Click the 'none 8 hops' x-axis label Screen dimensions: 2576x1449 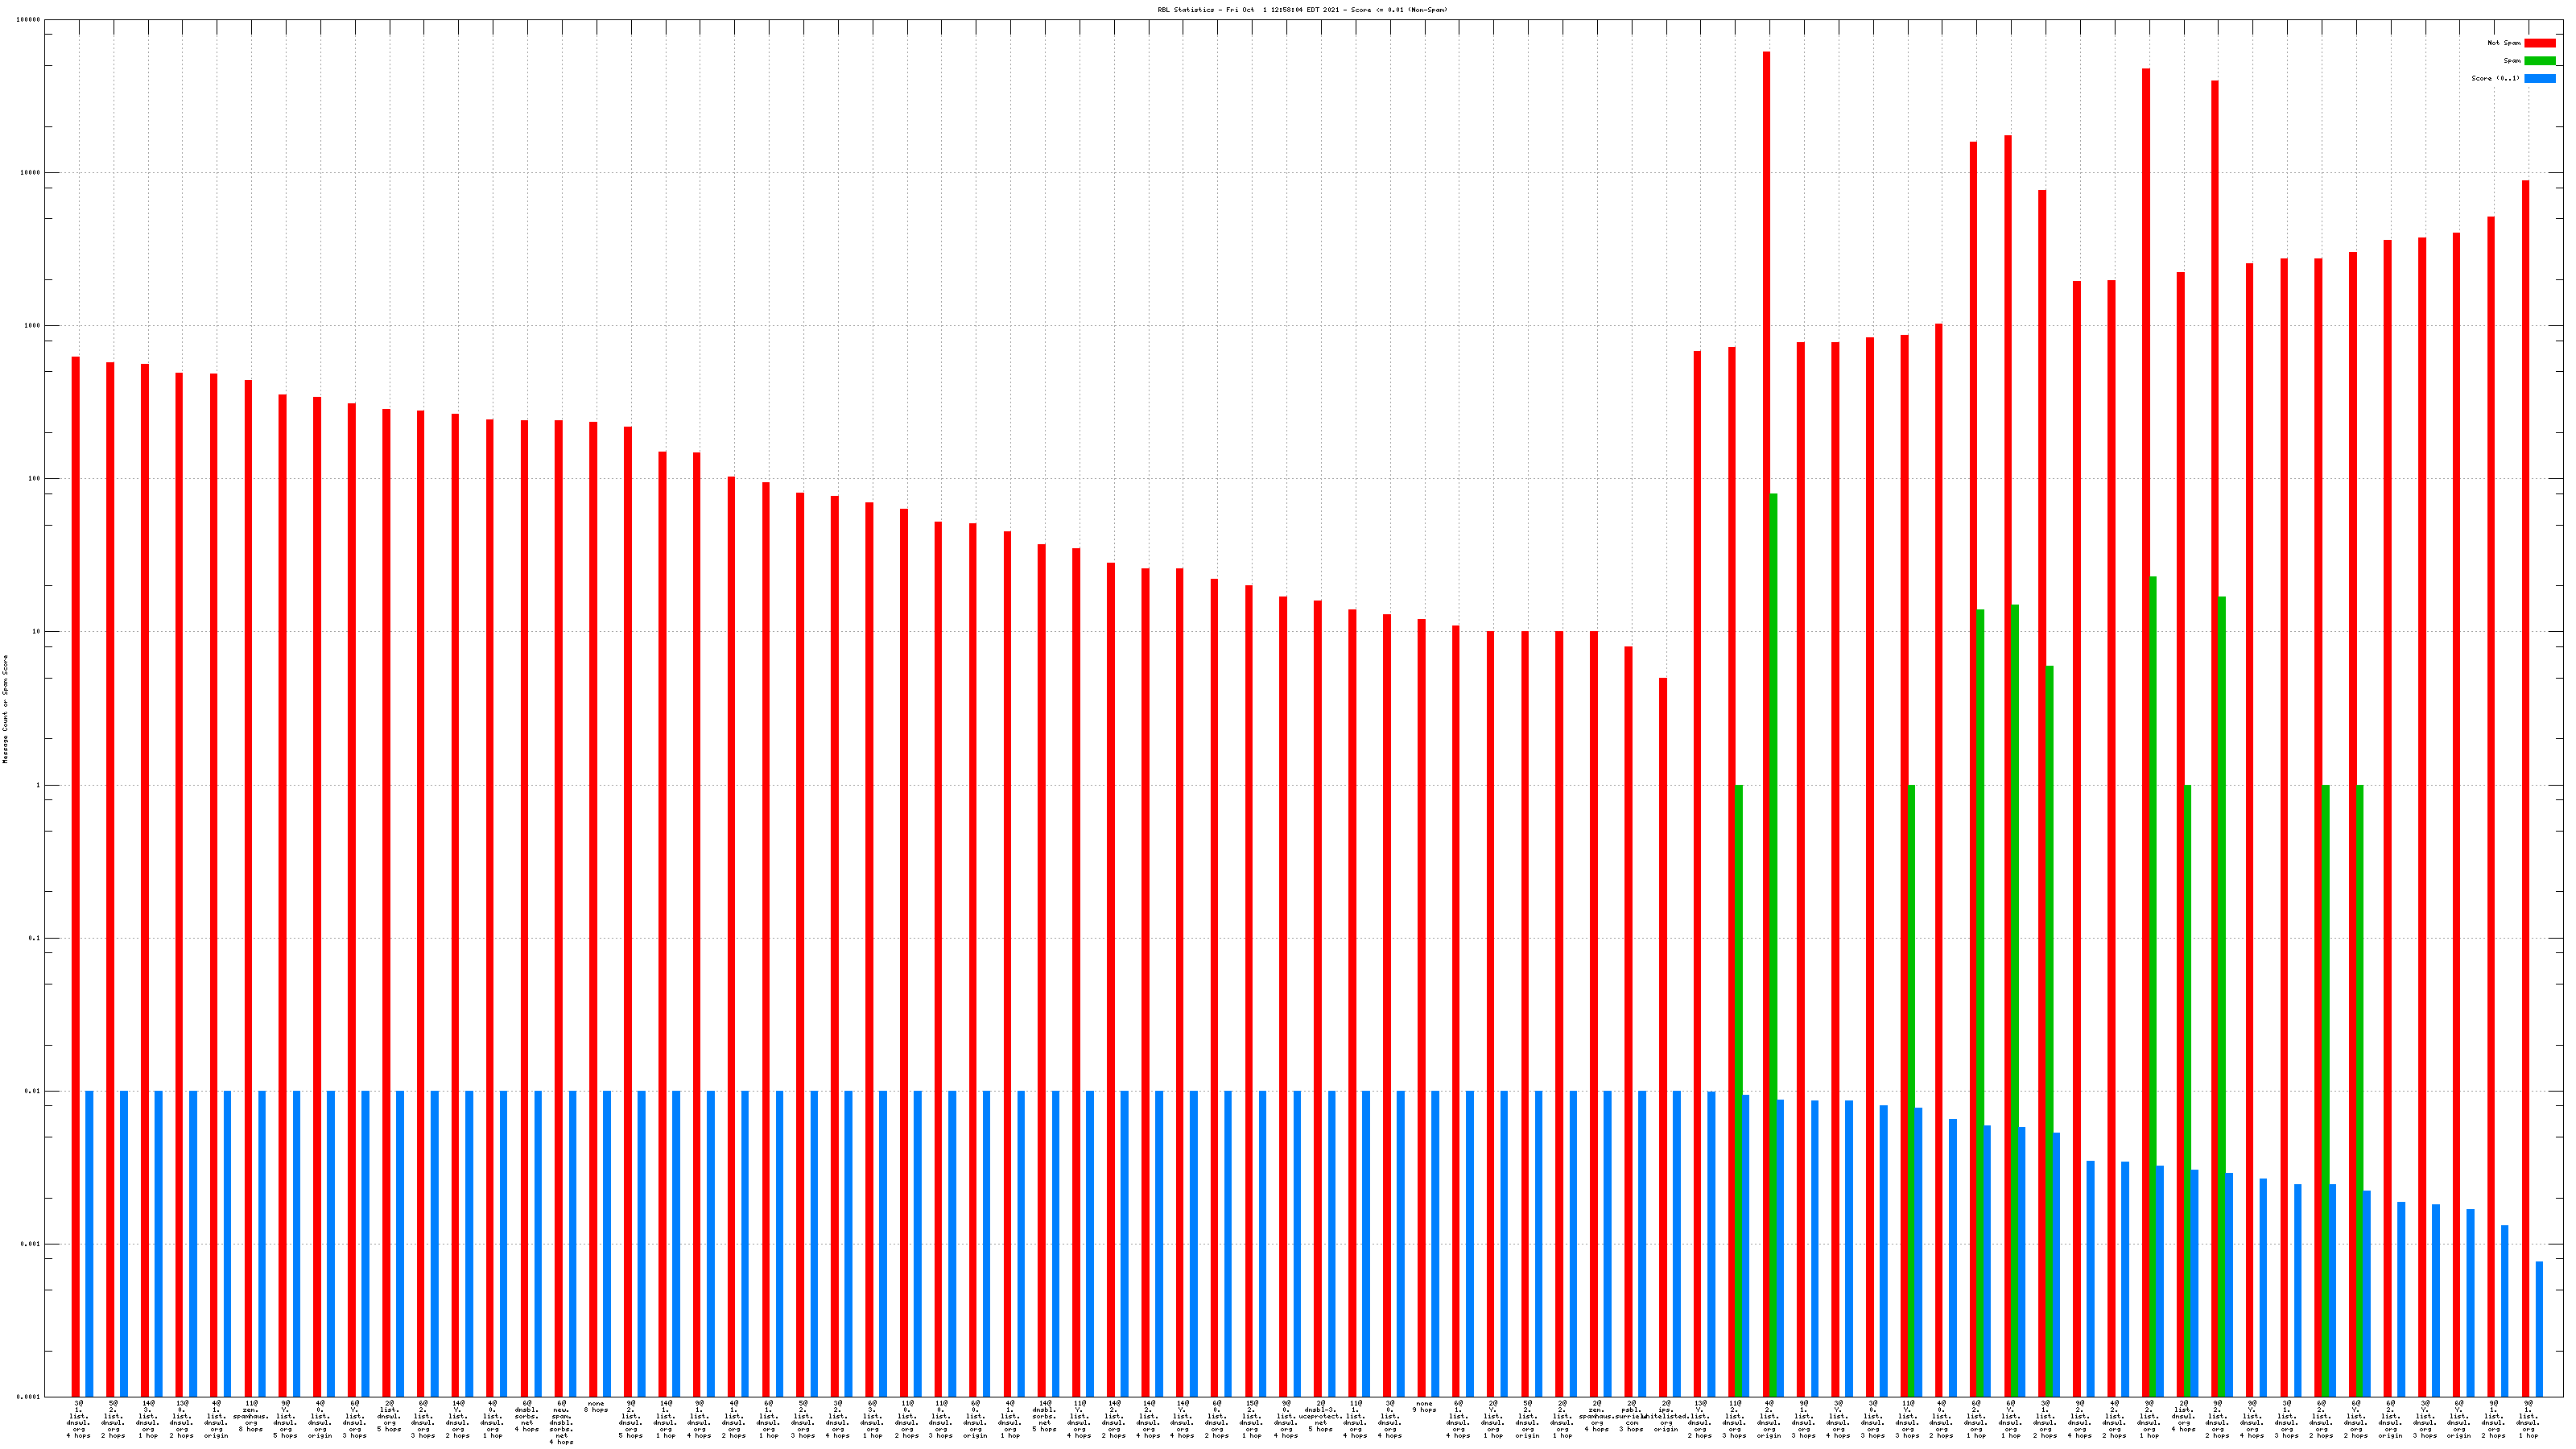coord(596,1407)
